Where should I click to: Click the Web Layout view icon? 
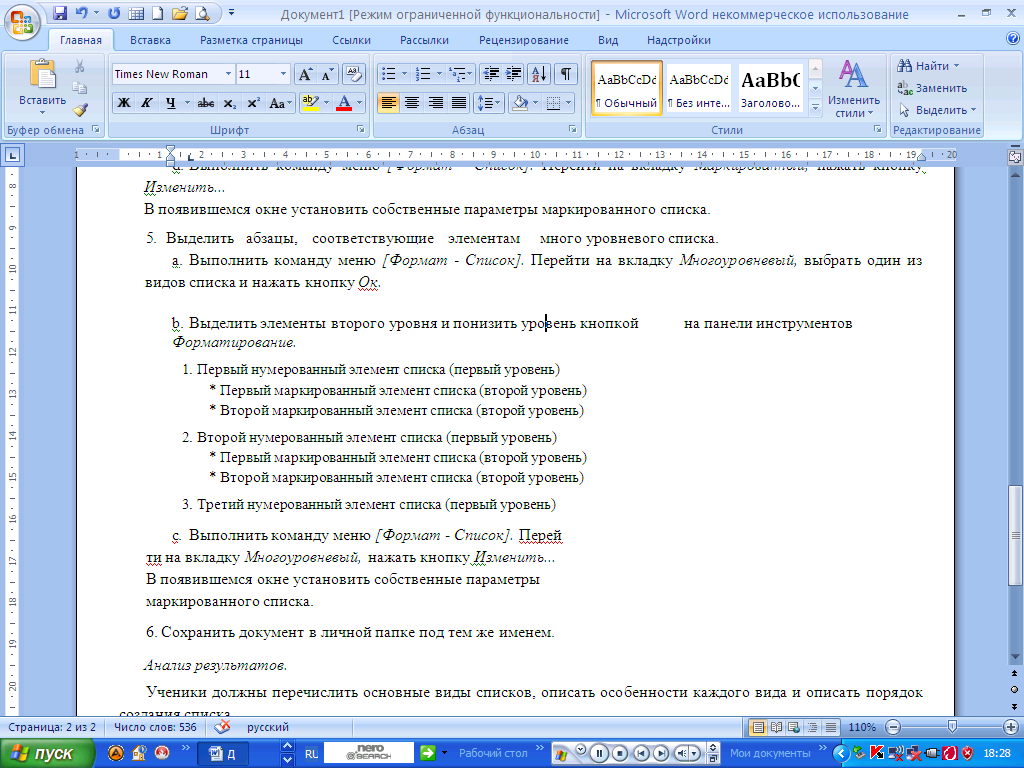point(794,727)
